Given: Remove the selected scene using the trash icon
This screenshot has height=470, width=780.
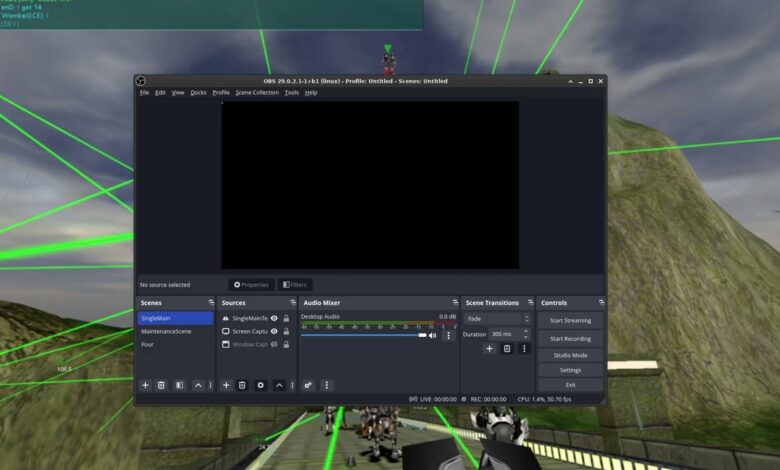Looking at the screenshot, I should (161, 385).
